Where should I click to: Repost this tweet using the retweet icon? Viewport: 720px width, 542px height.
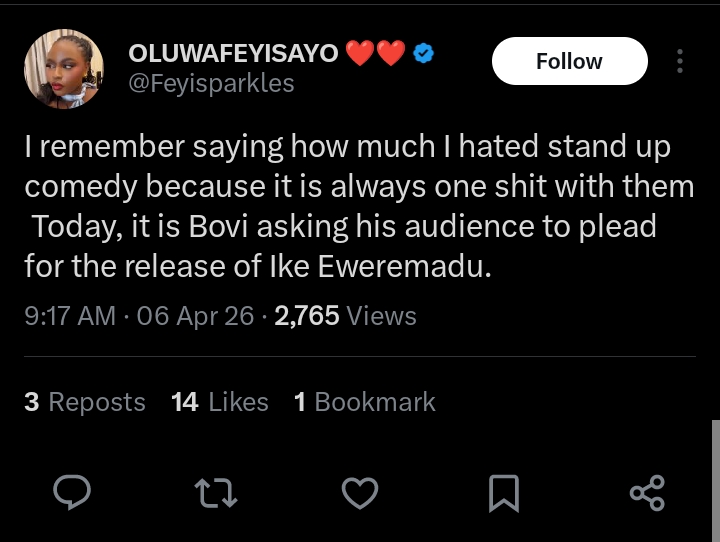click(x=215, y=492)
